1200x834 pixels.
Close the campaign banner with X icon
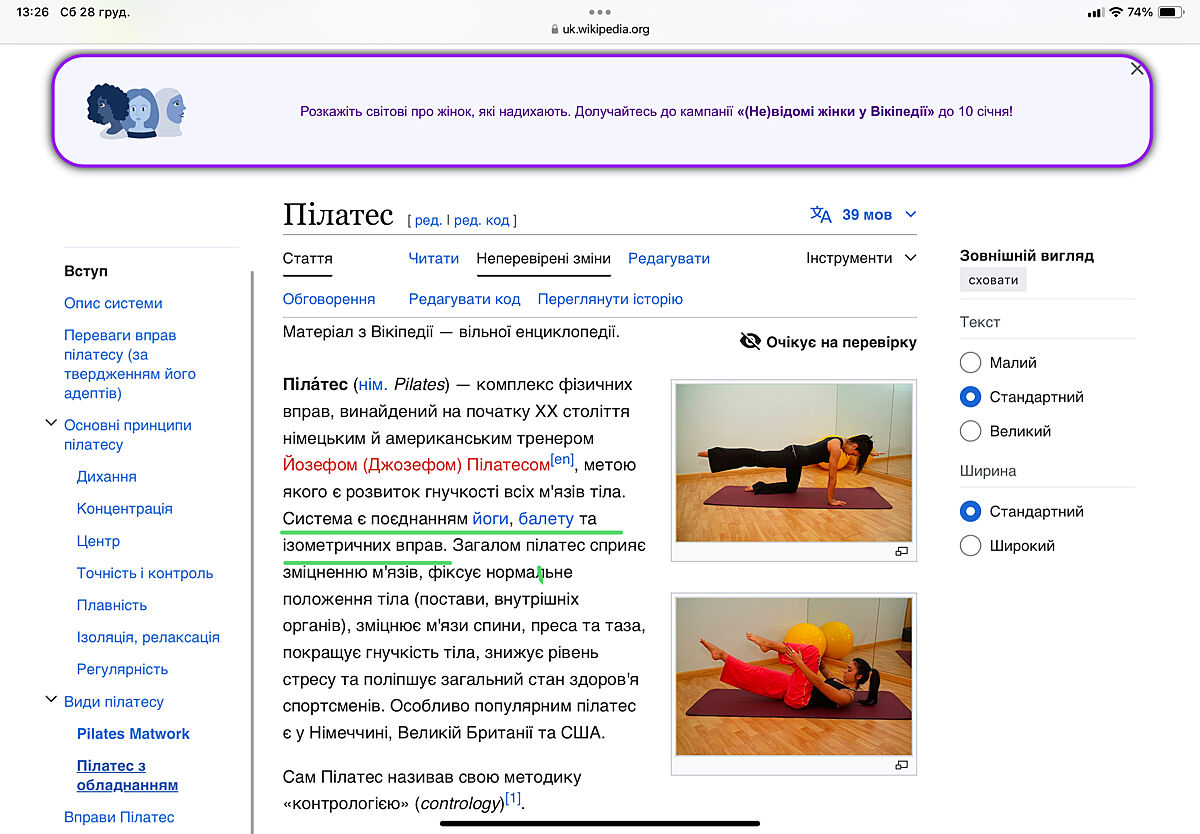click(x=1136, y=69)
